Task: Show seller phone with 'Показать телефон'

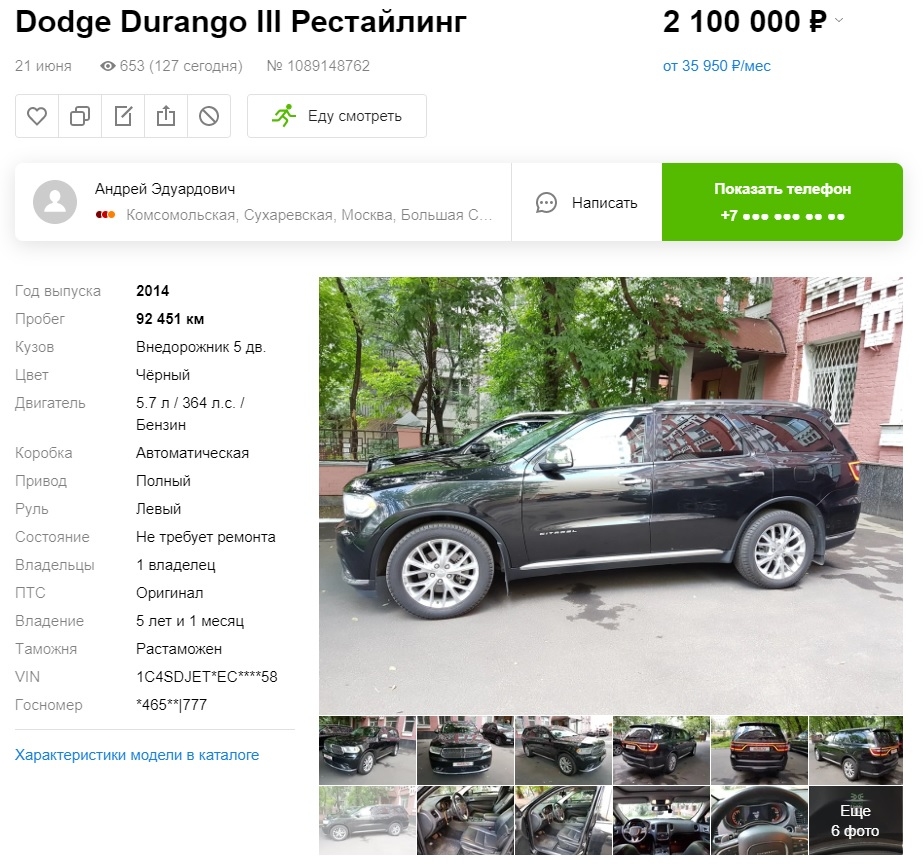Action: click(782, 202)
